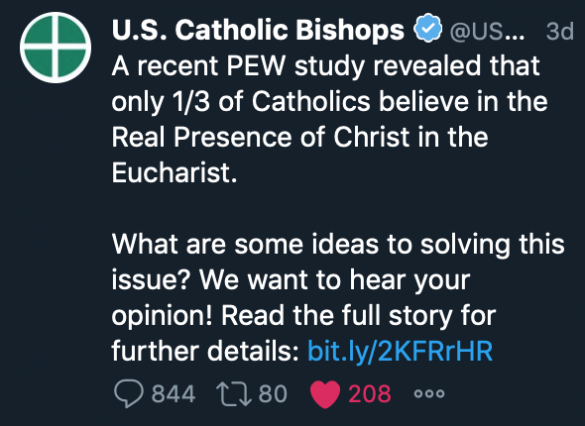Click the retweet arrows icon
585x426 pixels.
(x=234, y=394)
